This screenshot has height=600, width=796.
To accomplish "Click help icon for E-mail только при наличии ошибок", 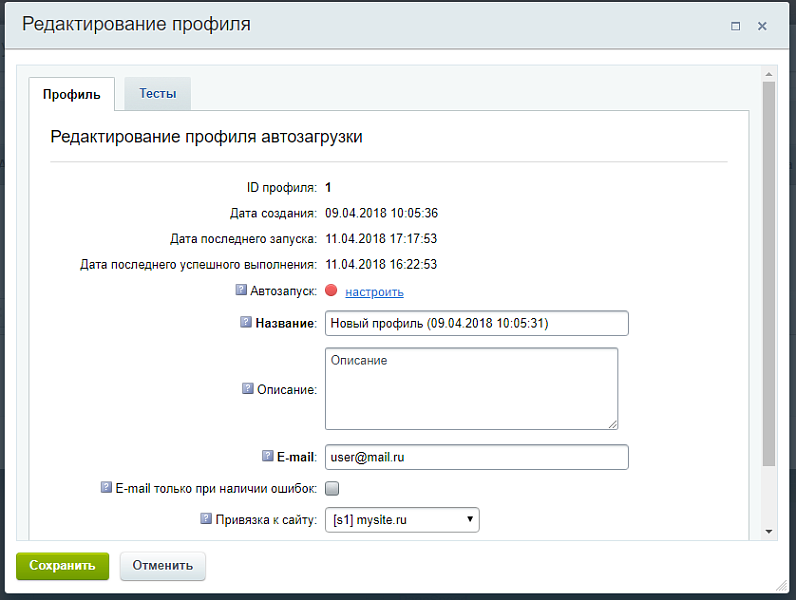I will [106, 487].
